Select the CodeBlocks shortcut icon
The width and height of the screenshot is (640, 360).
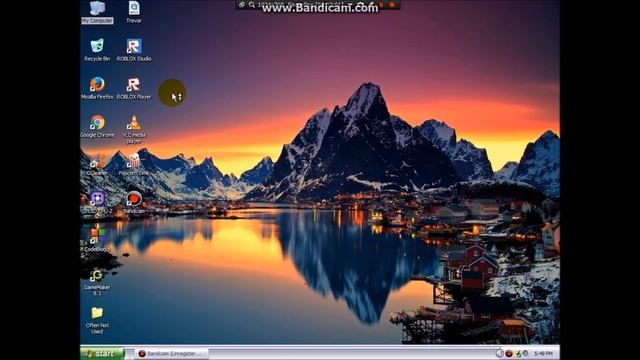97,240
